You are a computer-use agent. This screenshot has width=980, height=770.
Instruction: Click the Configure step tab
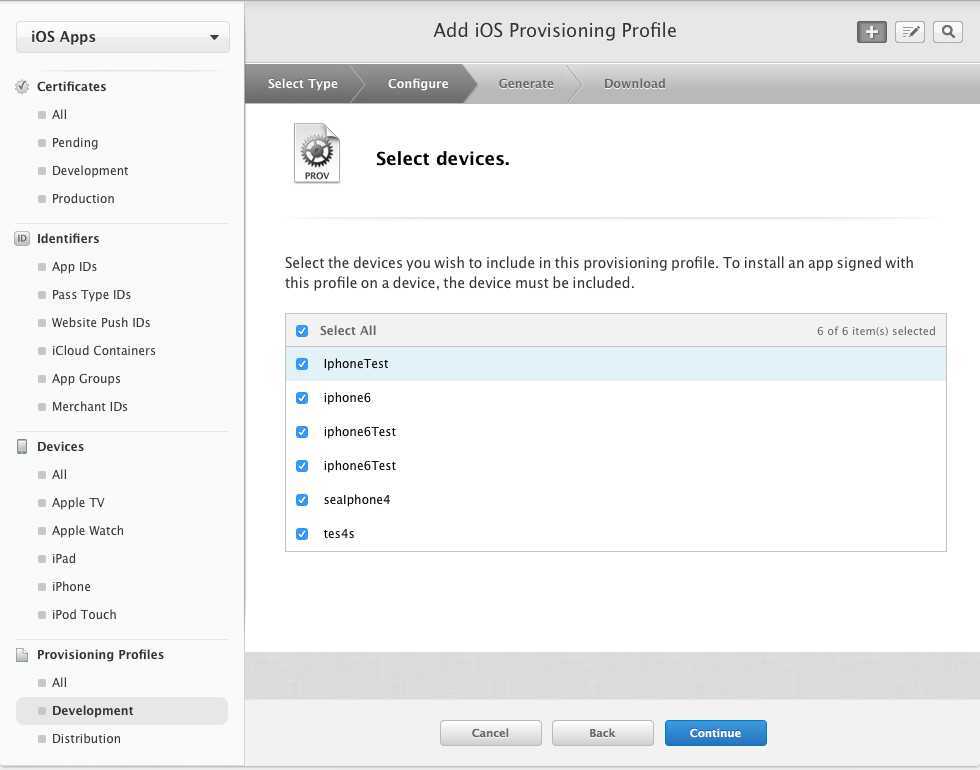(x=417, y=84)
